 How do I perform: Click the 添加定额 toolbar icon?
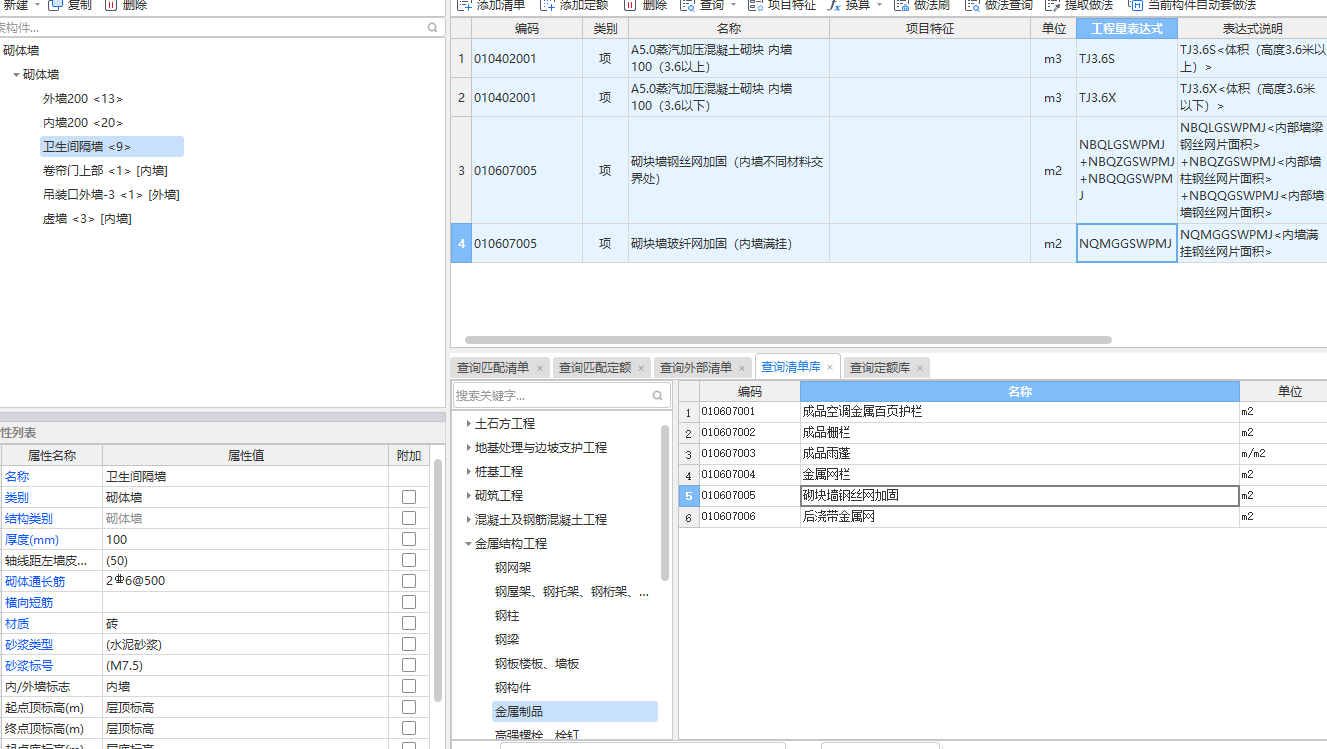pos(547,5)
